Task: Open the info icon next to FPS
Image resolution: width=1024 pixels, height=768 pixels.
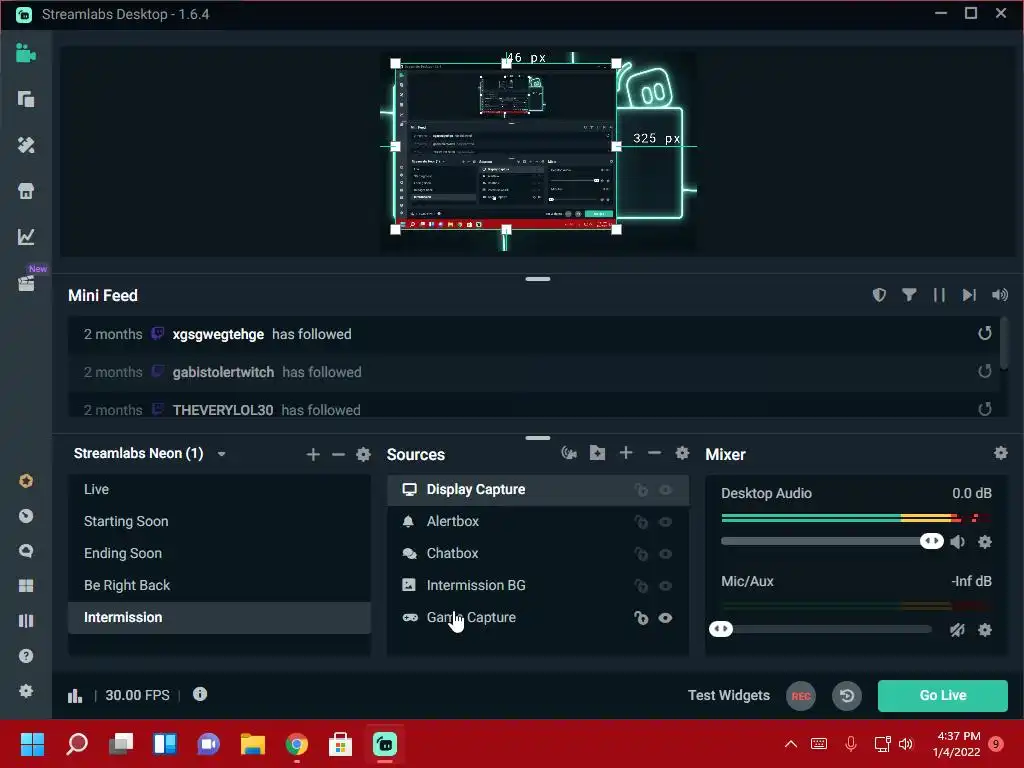Action: click(200, 694)
